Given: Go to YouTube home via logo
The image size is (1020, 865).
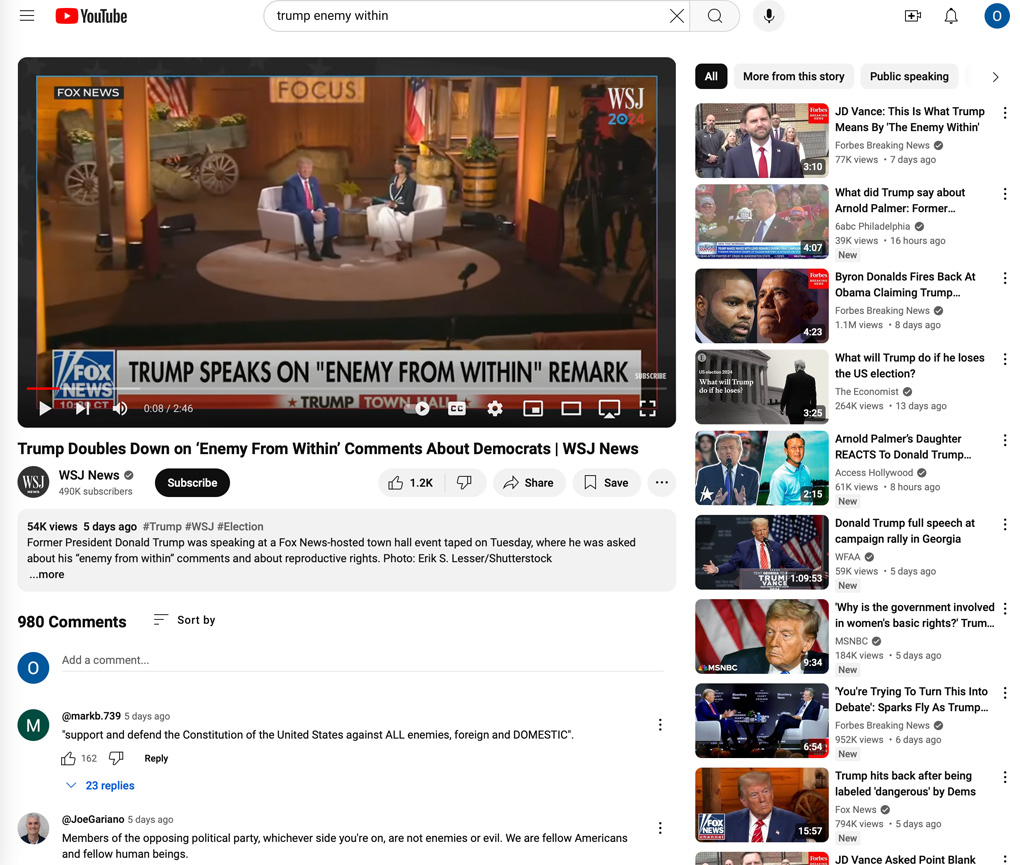Looking at the screenshot, I should point(91,16).
